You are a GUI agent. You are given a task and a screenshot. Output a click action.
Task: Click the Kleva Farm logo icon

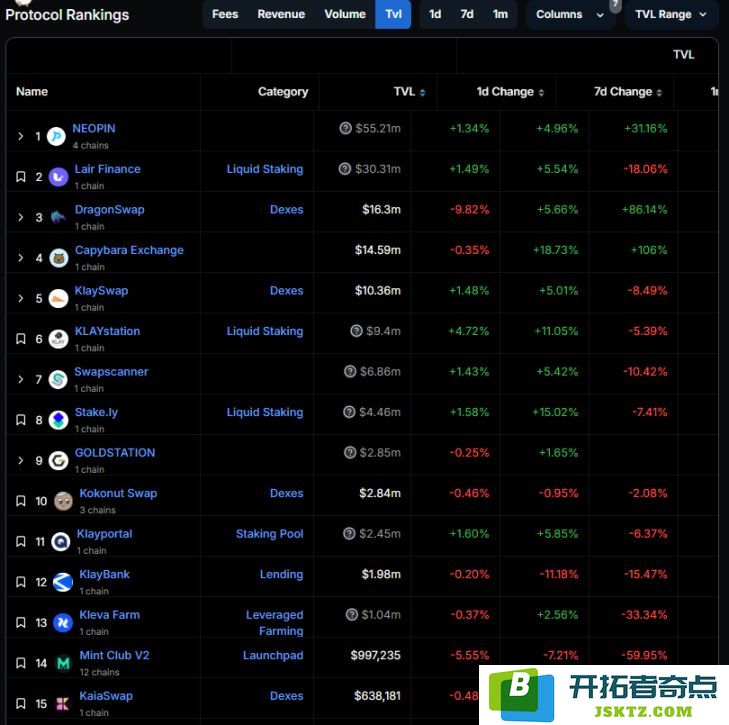click(63, 622)
